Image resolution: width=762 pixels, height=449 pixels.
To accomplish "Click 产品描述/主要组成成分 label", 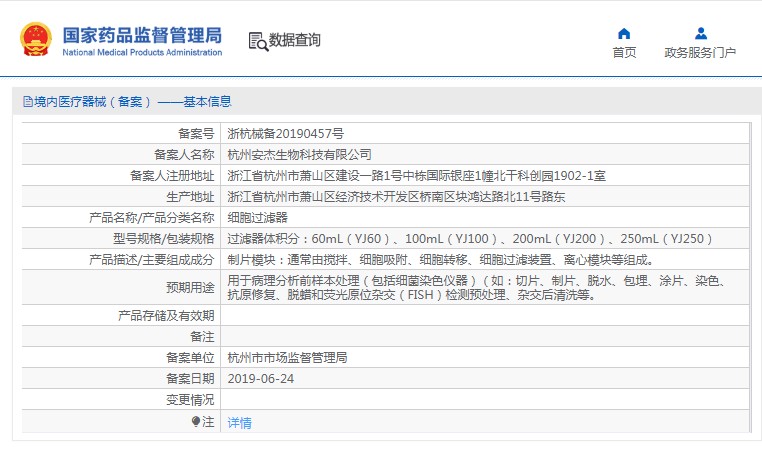I will 152,260.
